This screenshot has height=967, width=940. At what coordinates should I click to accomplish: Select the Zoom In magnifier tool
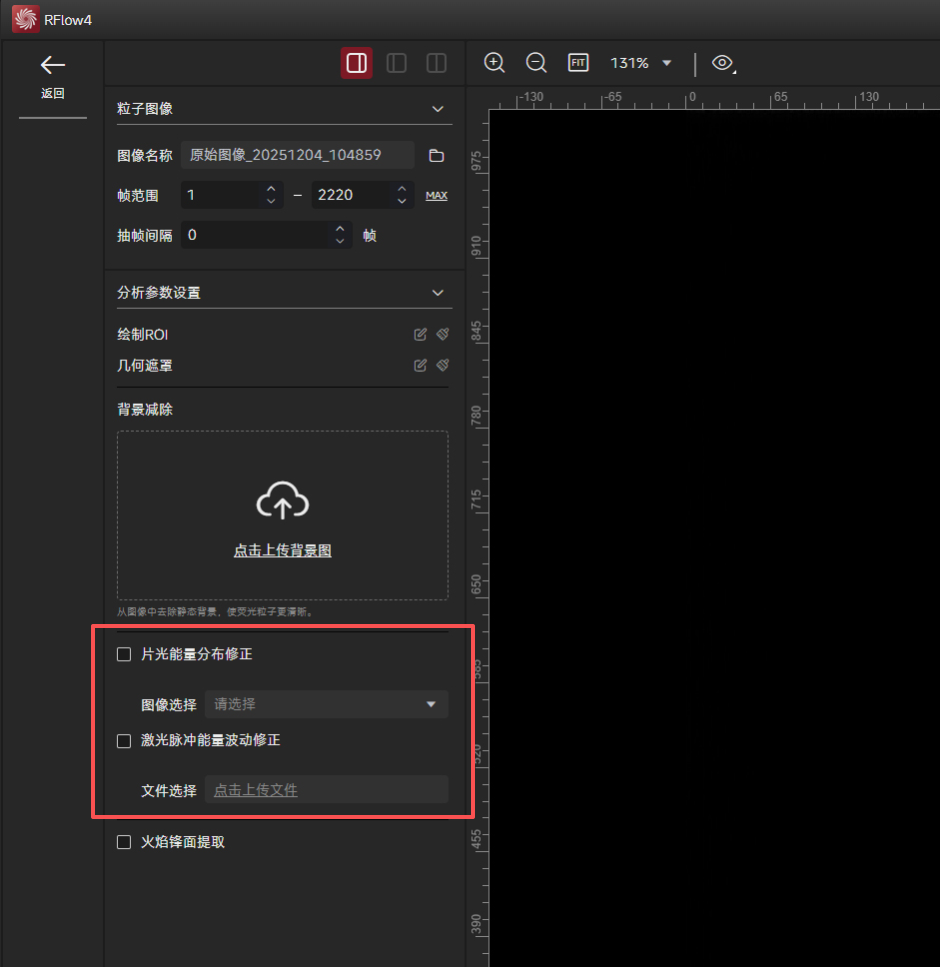494,62
